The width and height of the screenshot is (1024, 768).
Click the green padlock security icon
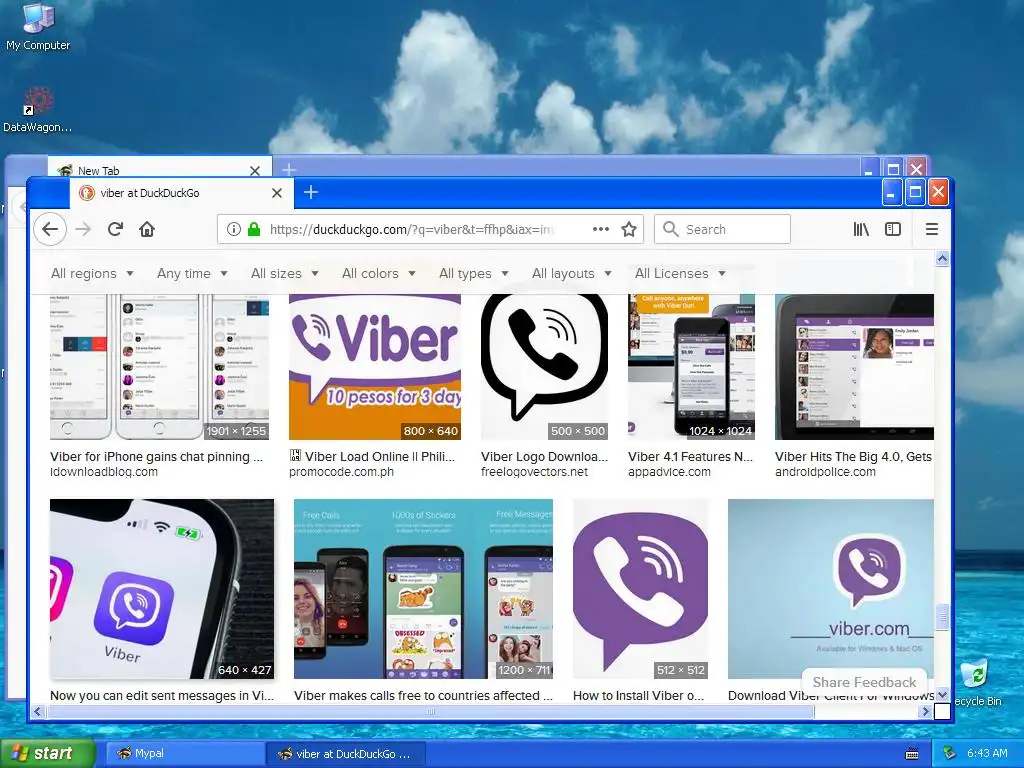(254, 229)
